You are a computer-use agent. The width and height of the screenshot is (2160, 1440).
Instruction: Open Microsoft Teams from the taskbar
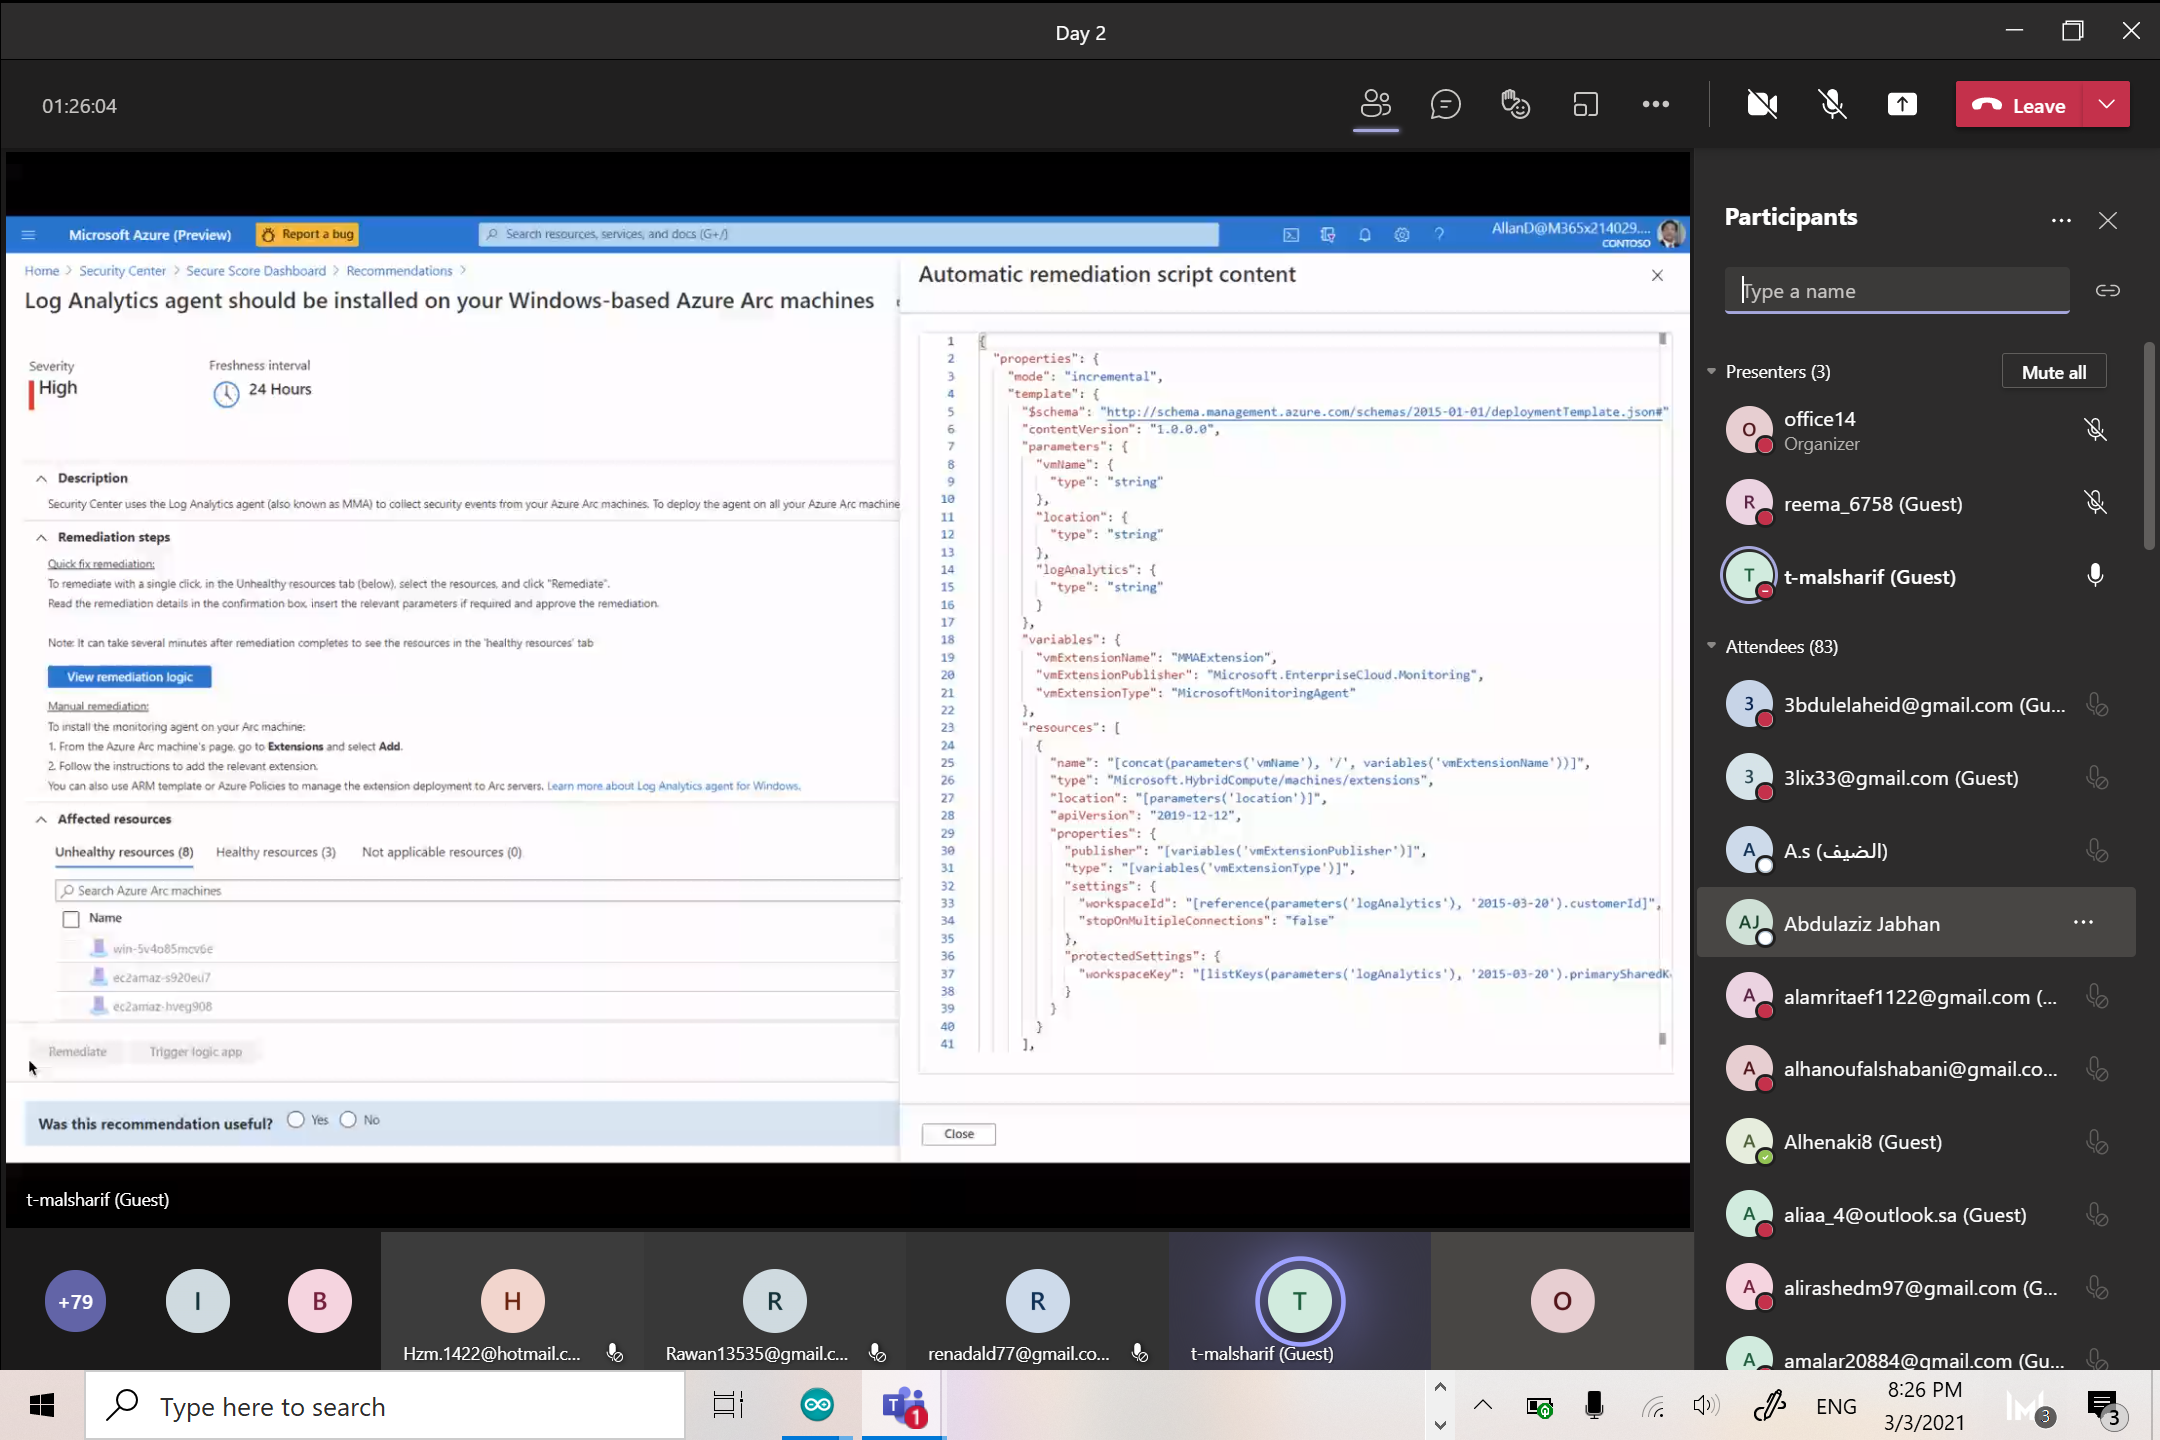[x=903, y=1406]
